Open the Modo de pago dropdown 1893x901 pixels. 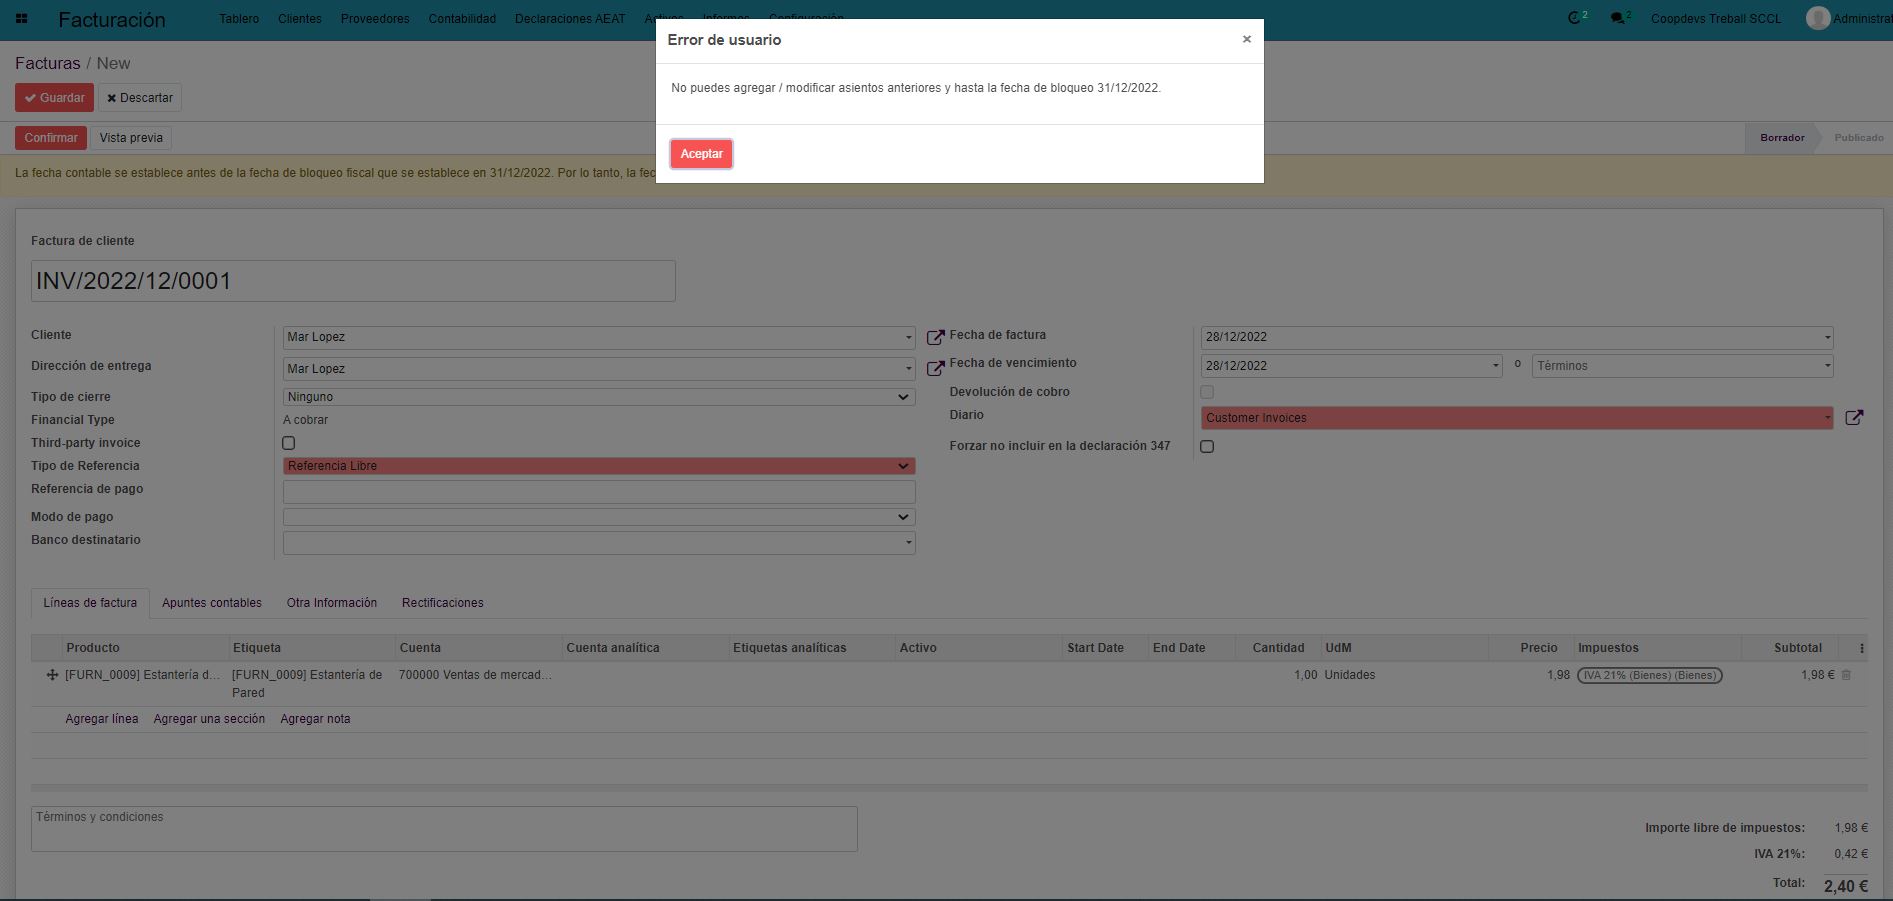tap(598, 517)
